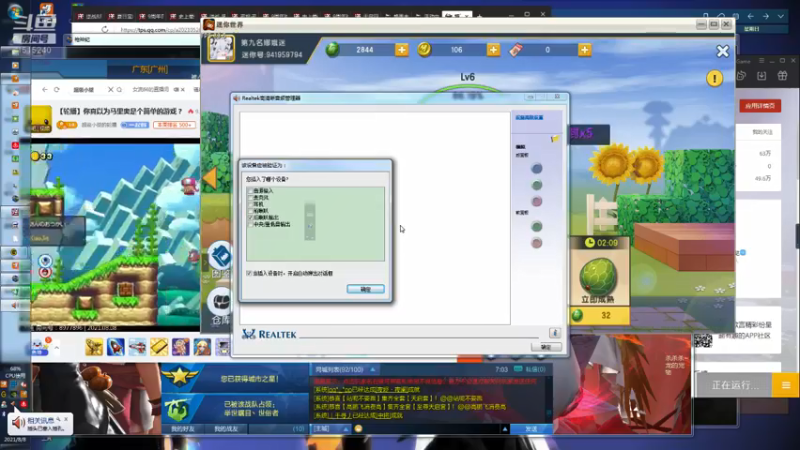
Task: Tick the first device checkbox, line input
Action: click(251, 190)
